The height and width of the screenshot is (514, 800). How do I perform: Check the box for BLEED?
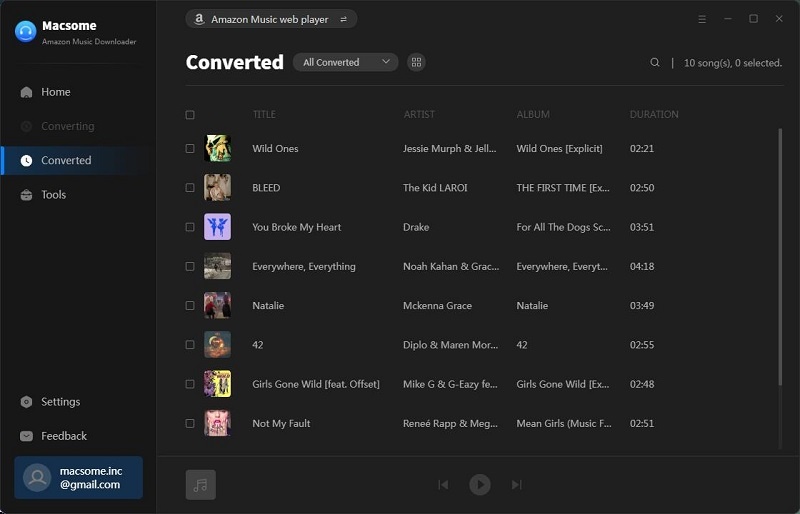[190, 188]
